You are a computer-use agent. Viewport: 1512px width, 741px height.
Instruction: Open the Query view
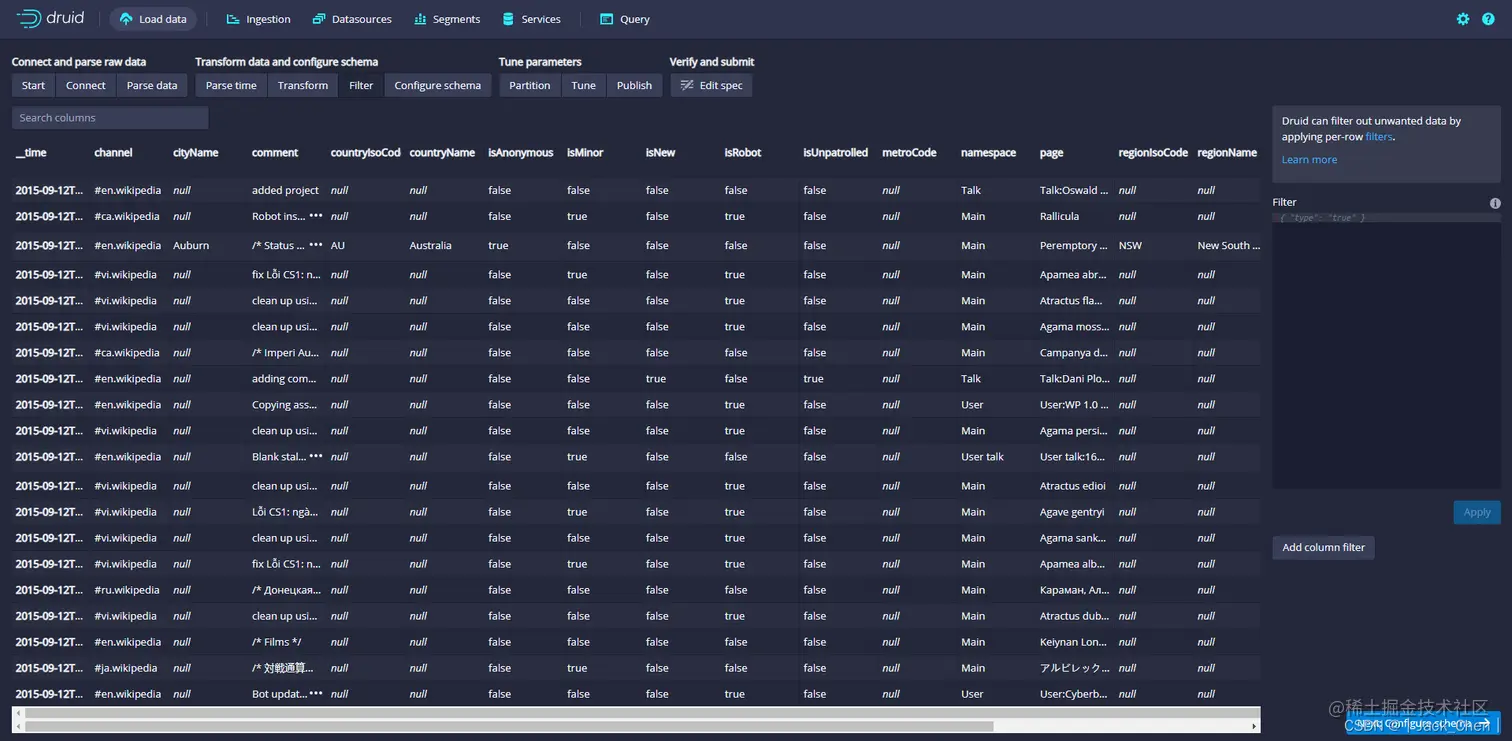pyautogui.click(x=624, y=19)
